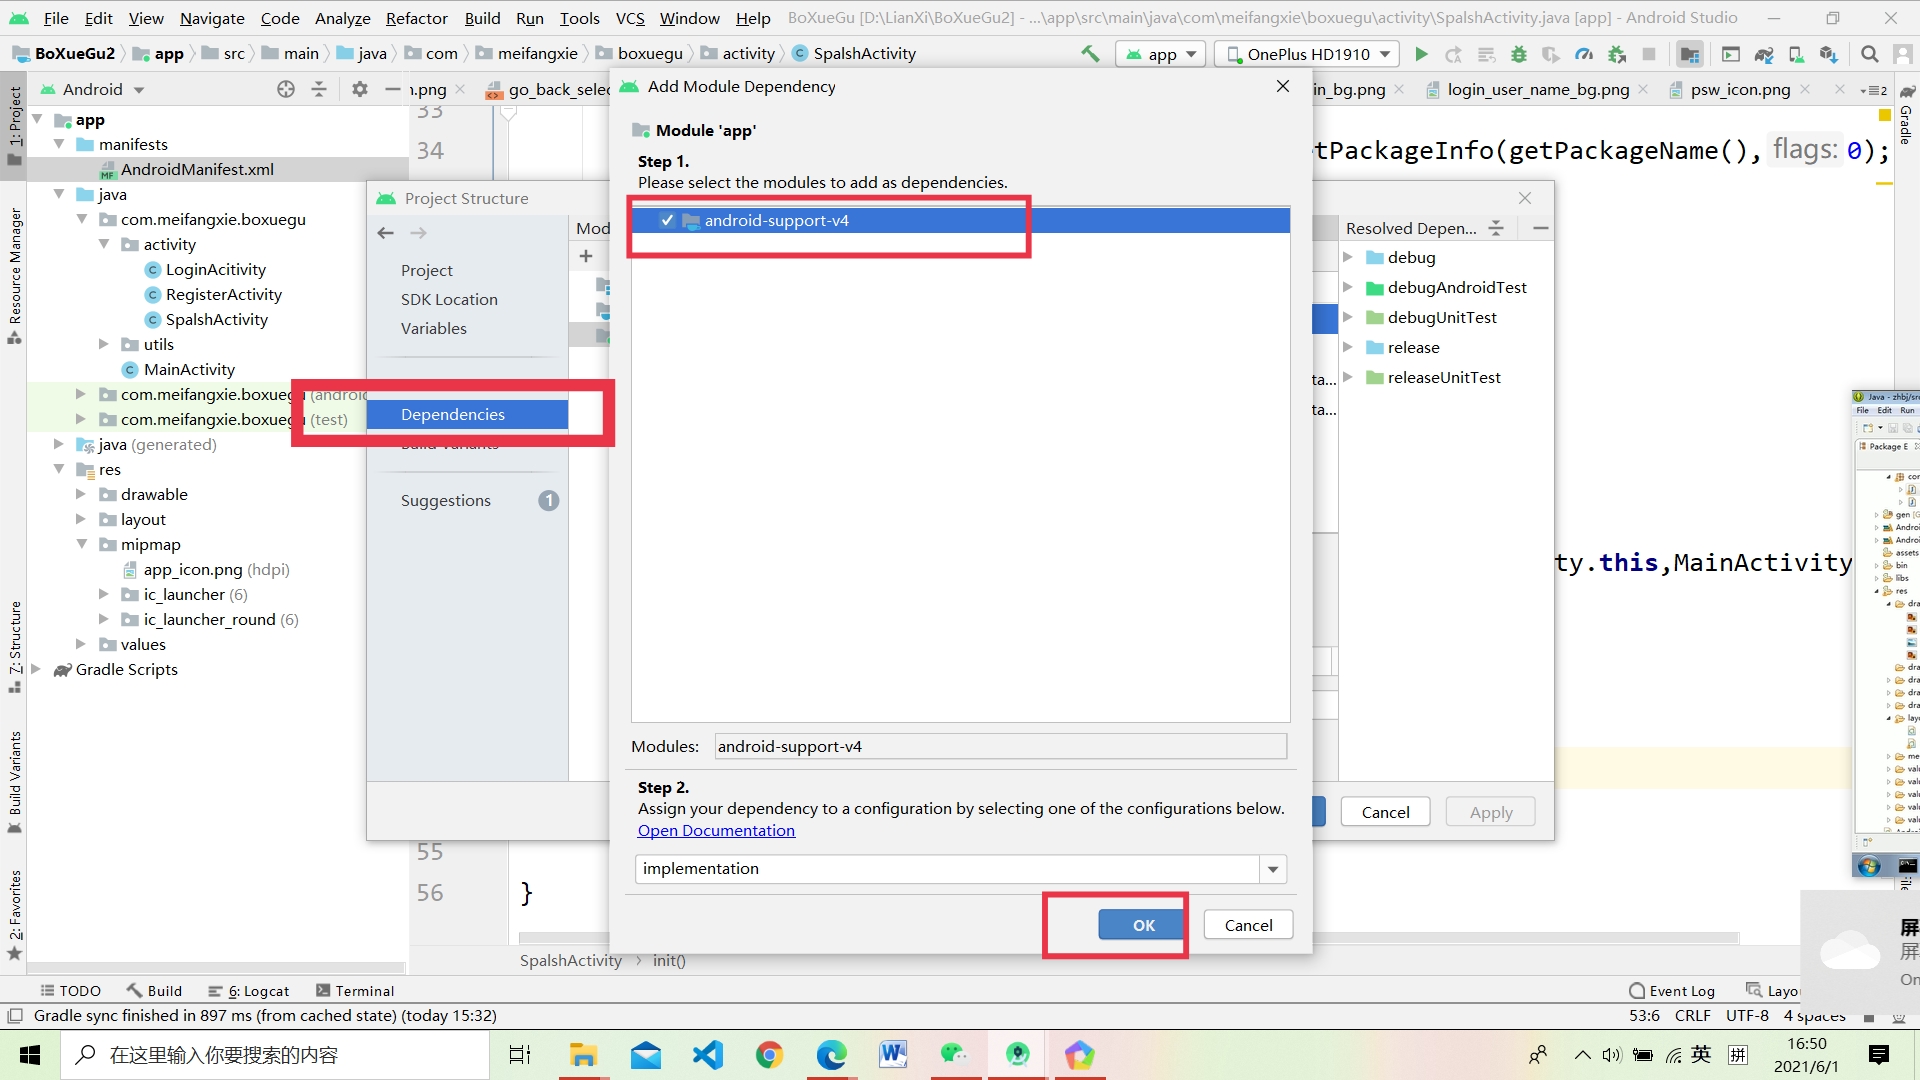Open Visual Studio Code from taskbar
This screenshot has height=1080, width=1920.
click(x=708, y=1055)
